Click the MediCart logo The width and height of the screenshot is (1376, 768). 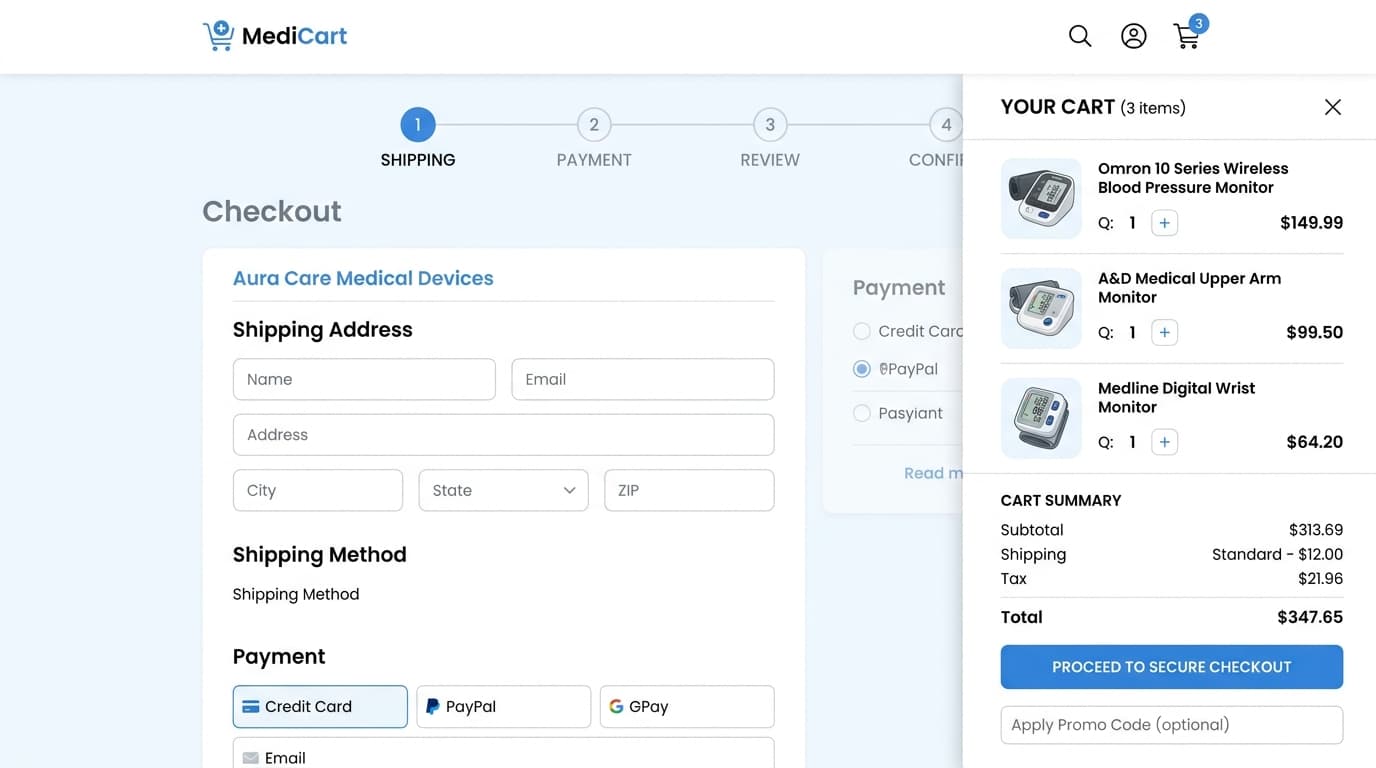click(x=275, y=36)
